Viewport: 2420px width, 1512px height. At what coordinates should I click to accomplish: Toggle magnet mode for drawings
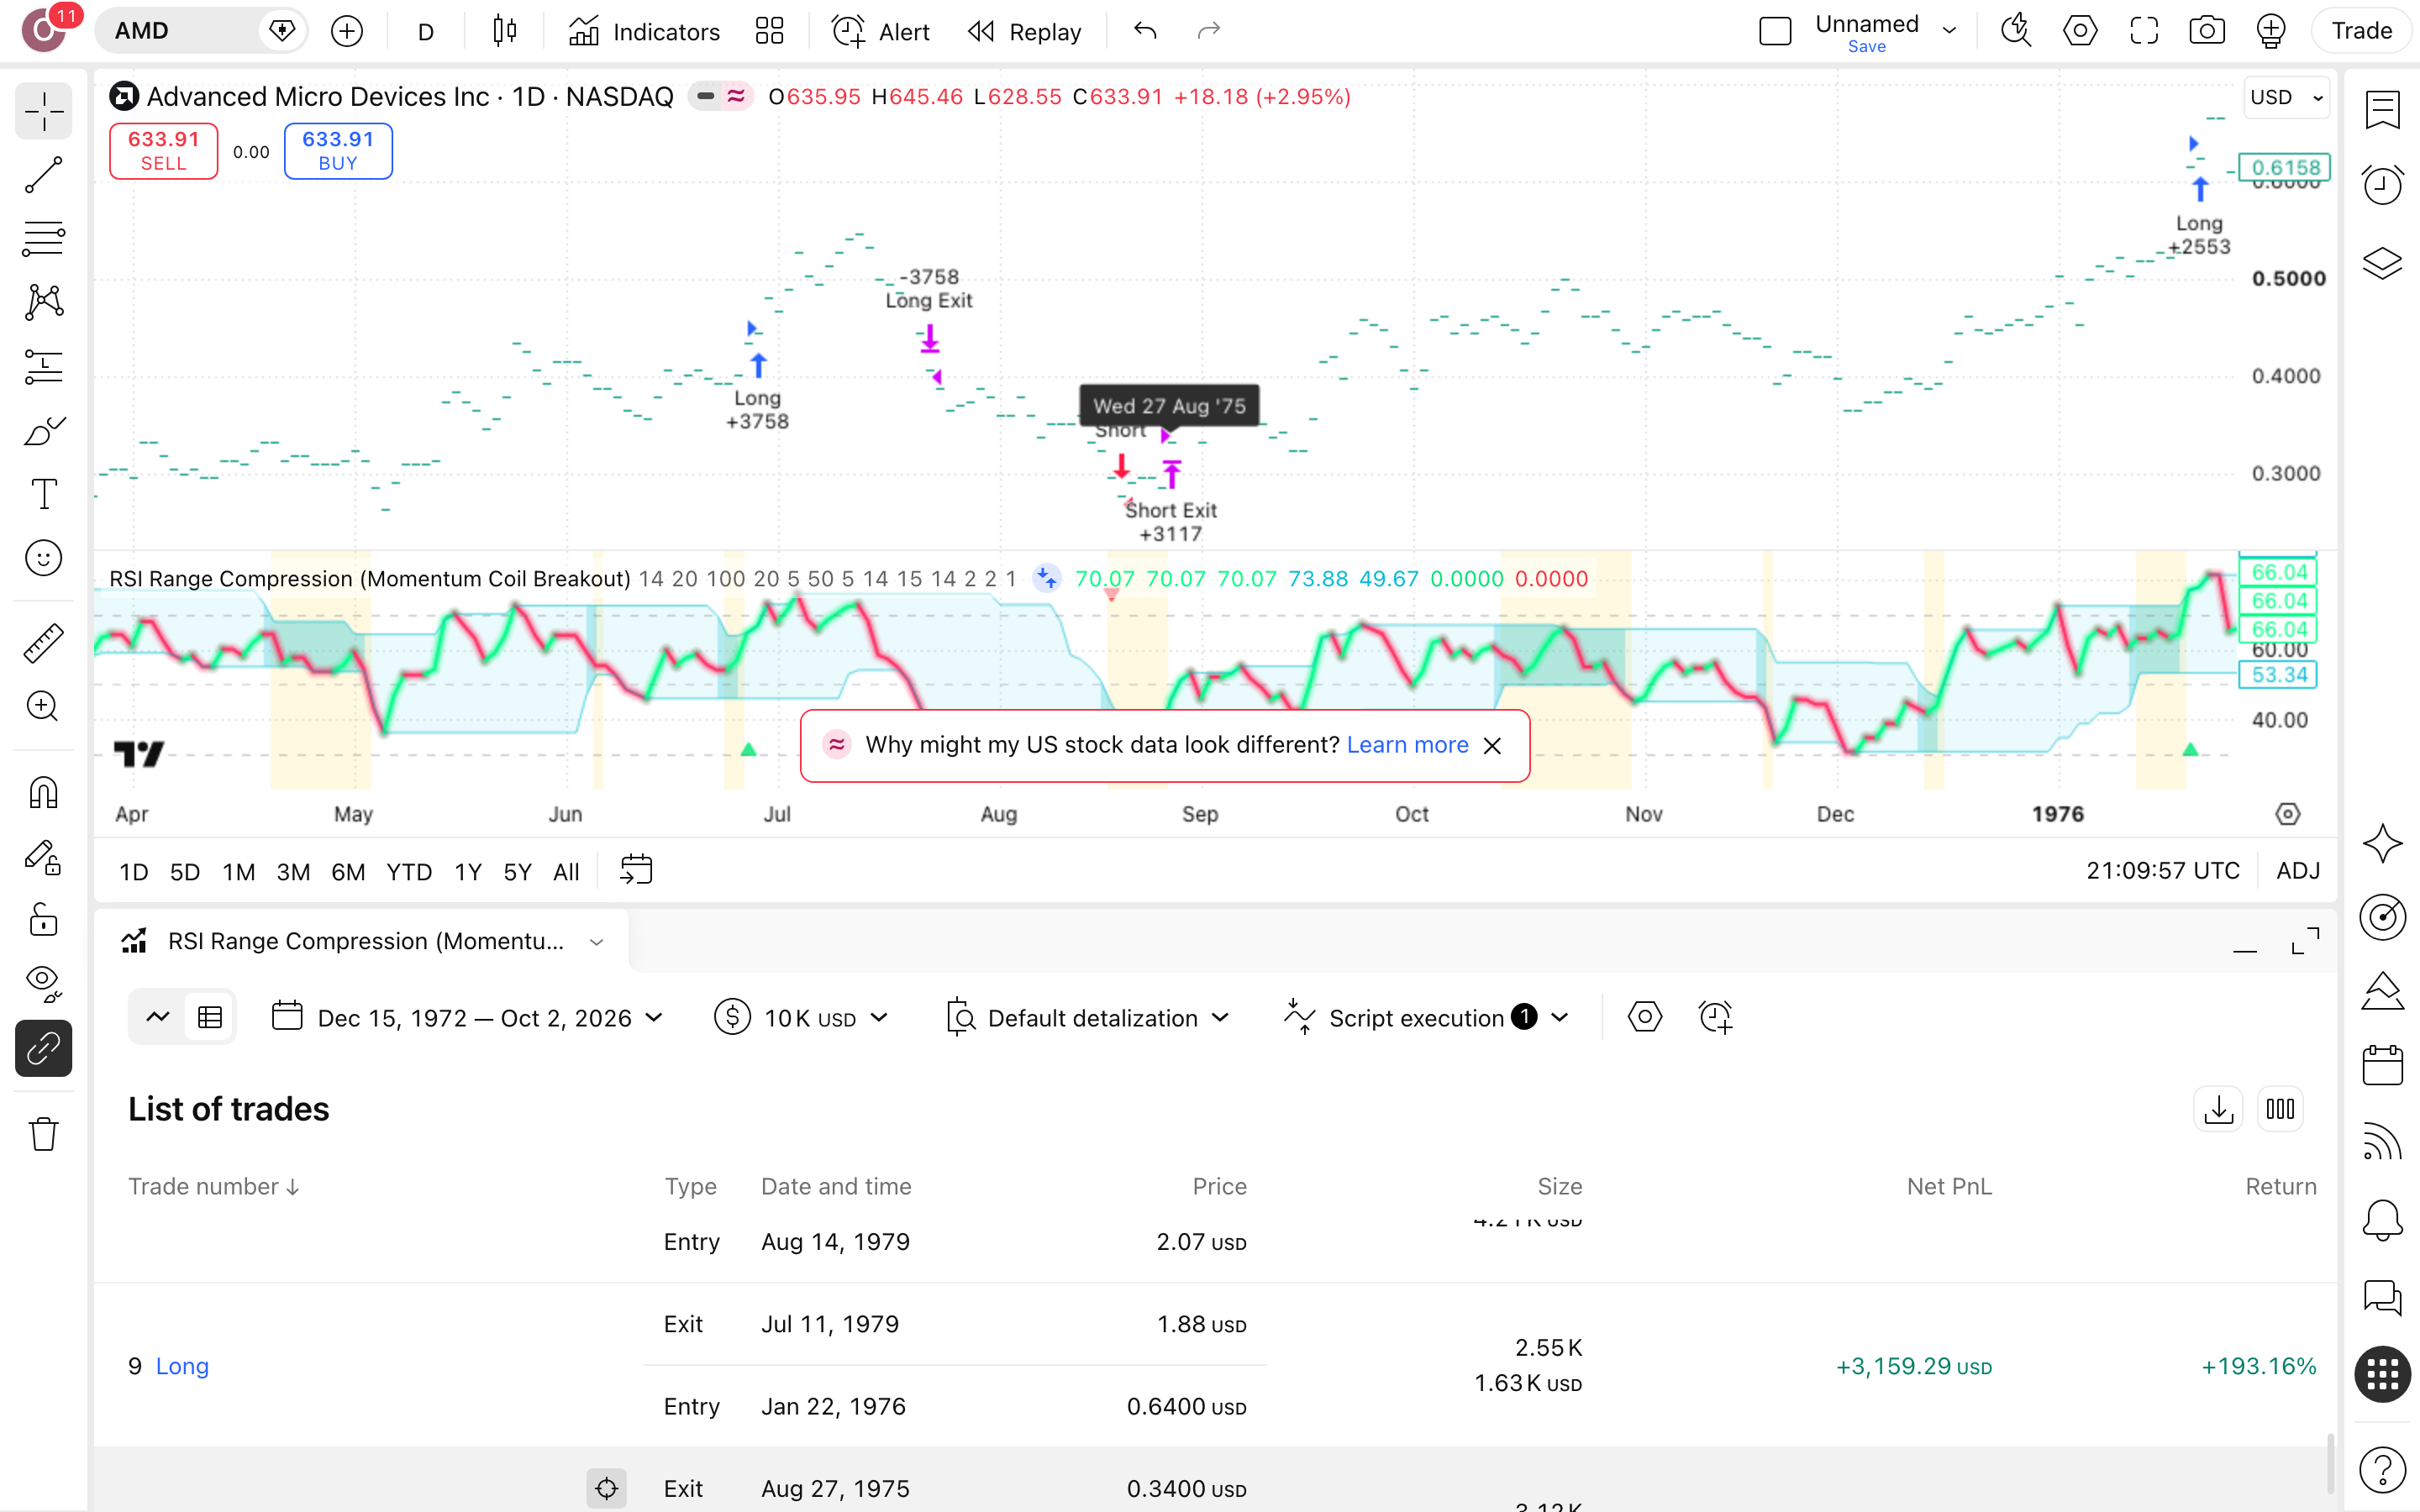tap(43, 793)
